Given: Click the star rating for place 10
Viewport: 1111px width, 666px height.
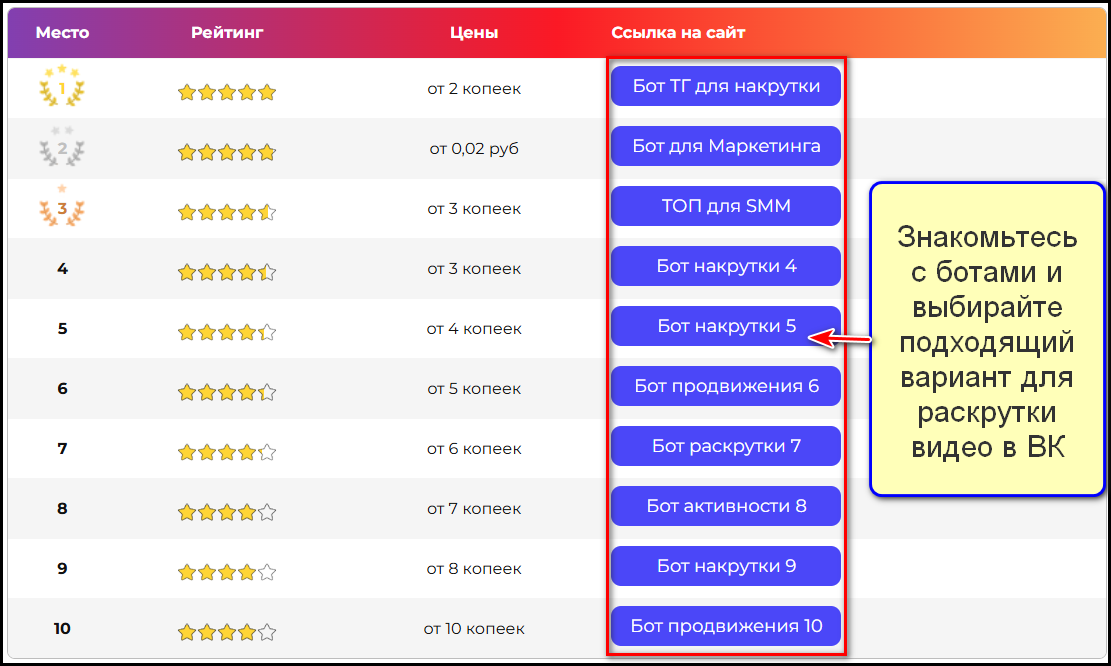Looking at the screenshot, I should tap(227, 632).
